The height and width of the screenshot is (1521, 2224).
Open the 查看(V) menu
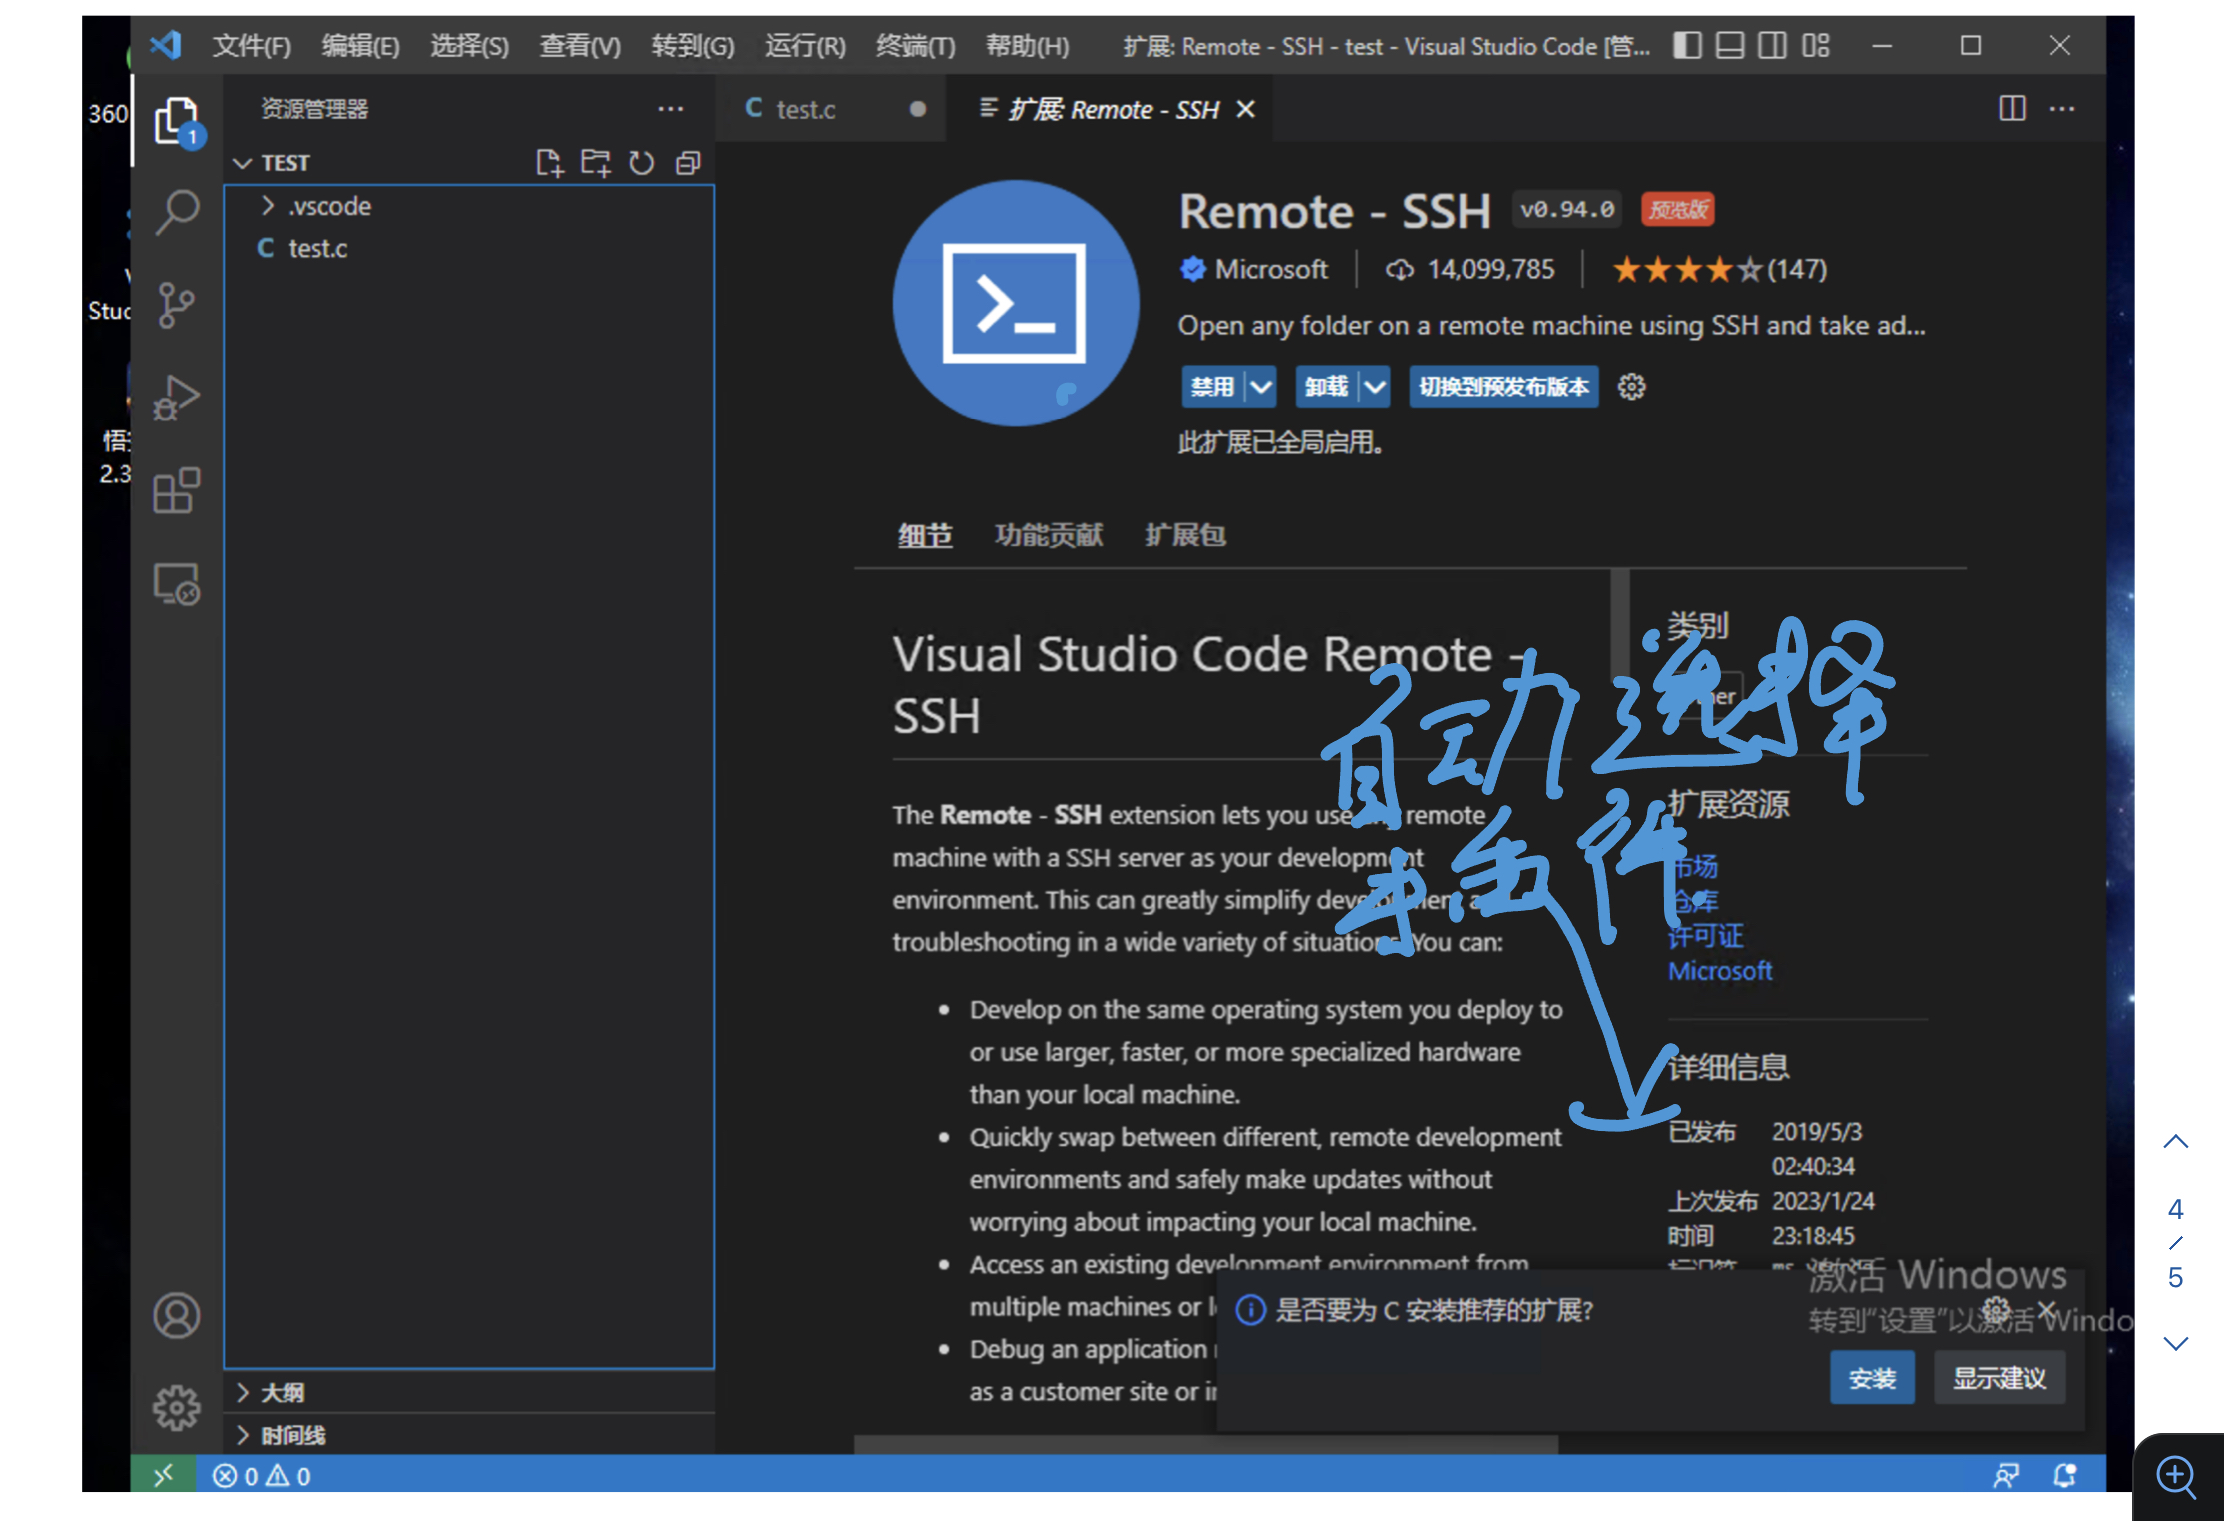coord(580,46)
